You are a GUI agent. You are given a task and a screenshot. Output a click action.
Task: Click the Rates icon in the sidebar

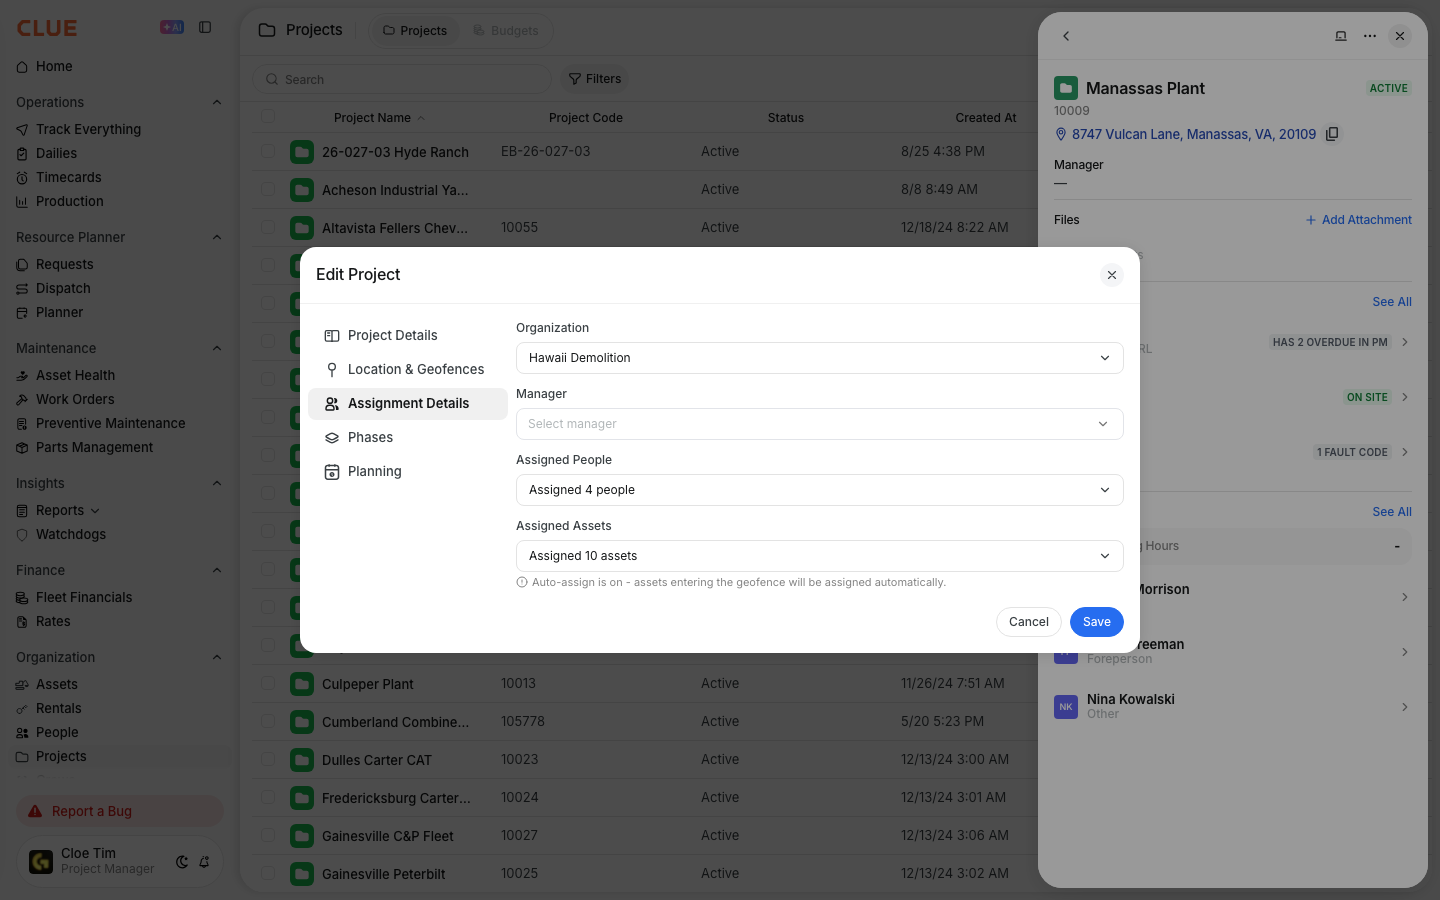[22, 621]
